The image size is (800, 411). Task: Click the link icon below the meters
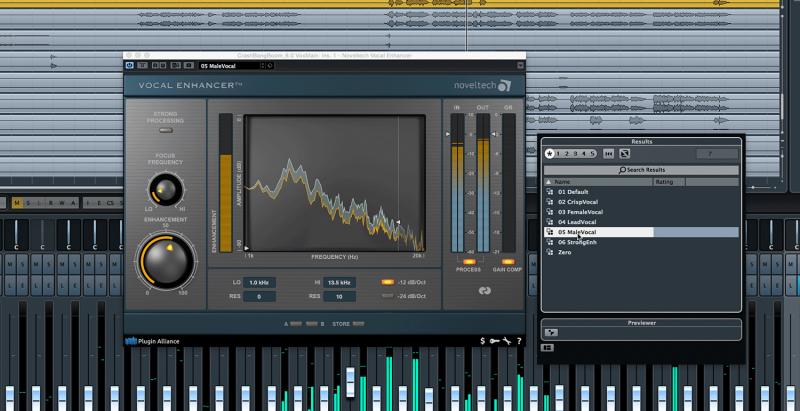point(484,291)
